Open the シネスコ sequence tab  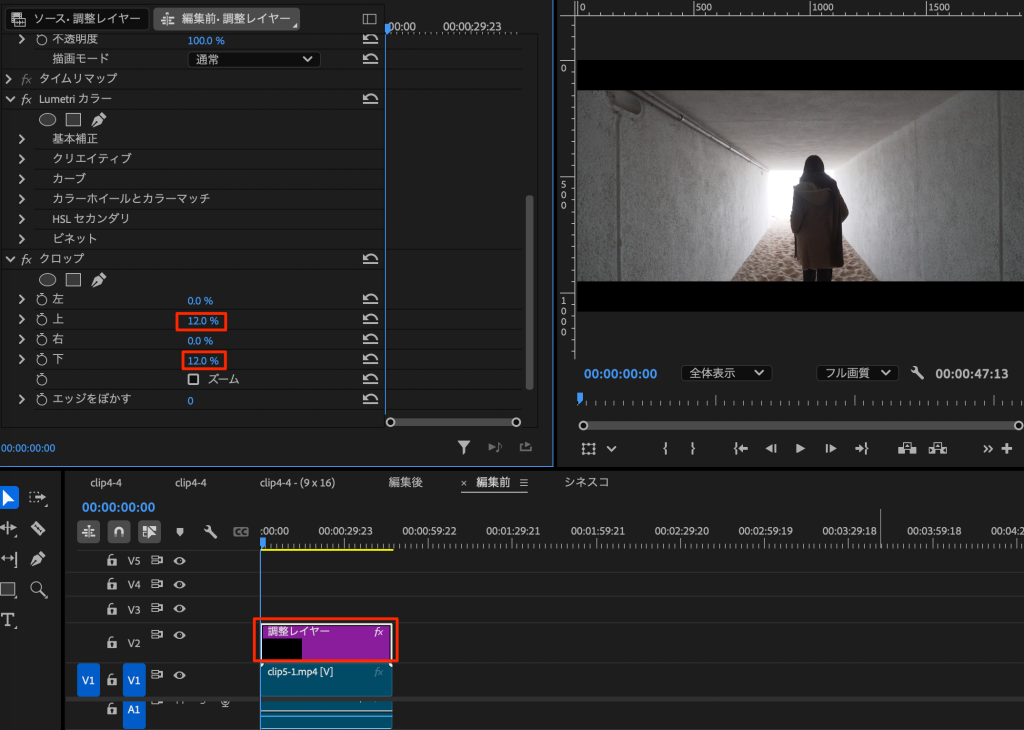click(586, 482)
